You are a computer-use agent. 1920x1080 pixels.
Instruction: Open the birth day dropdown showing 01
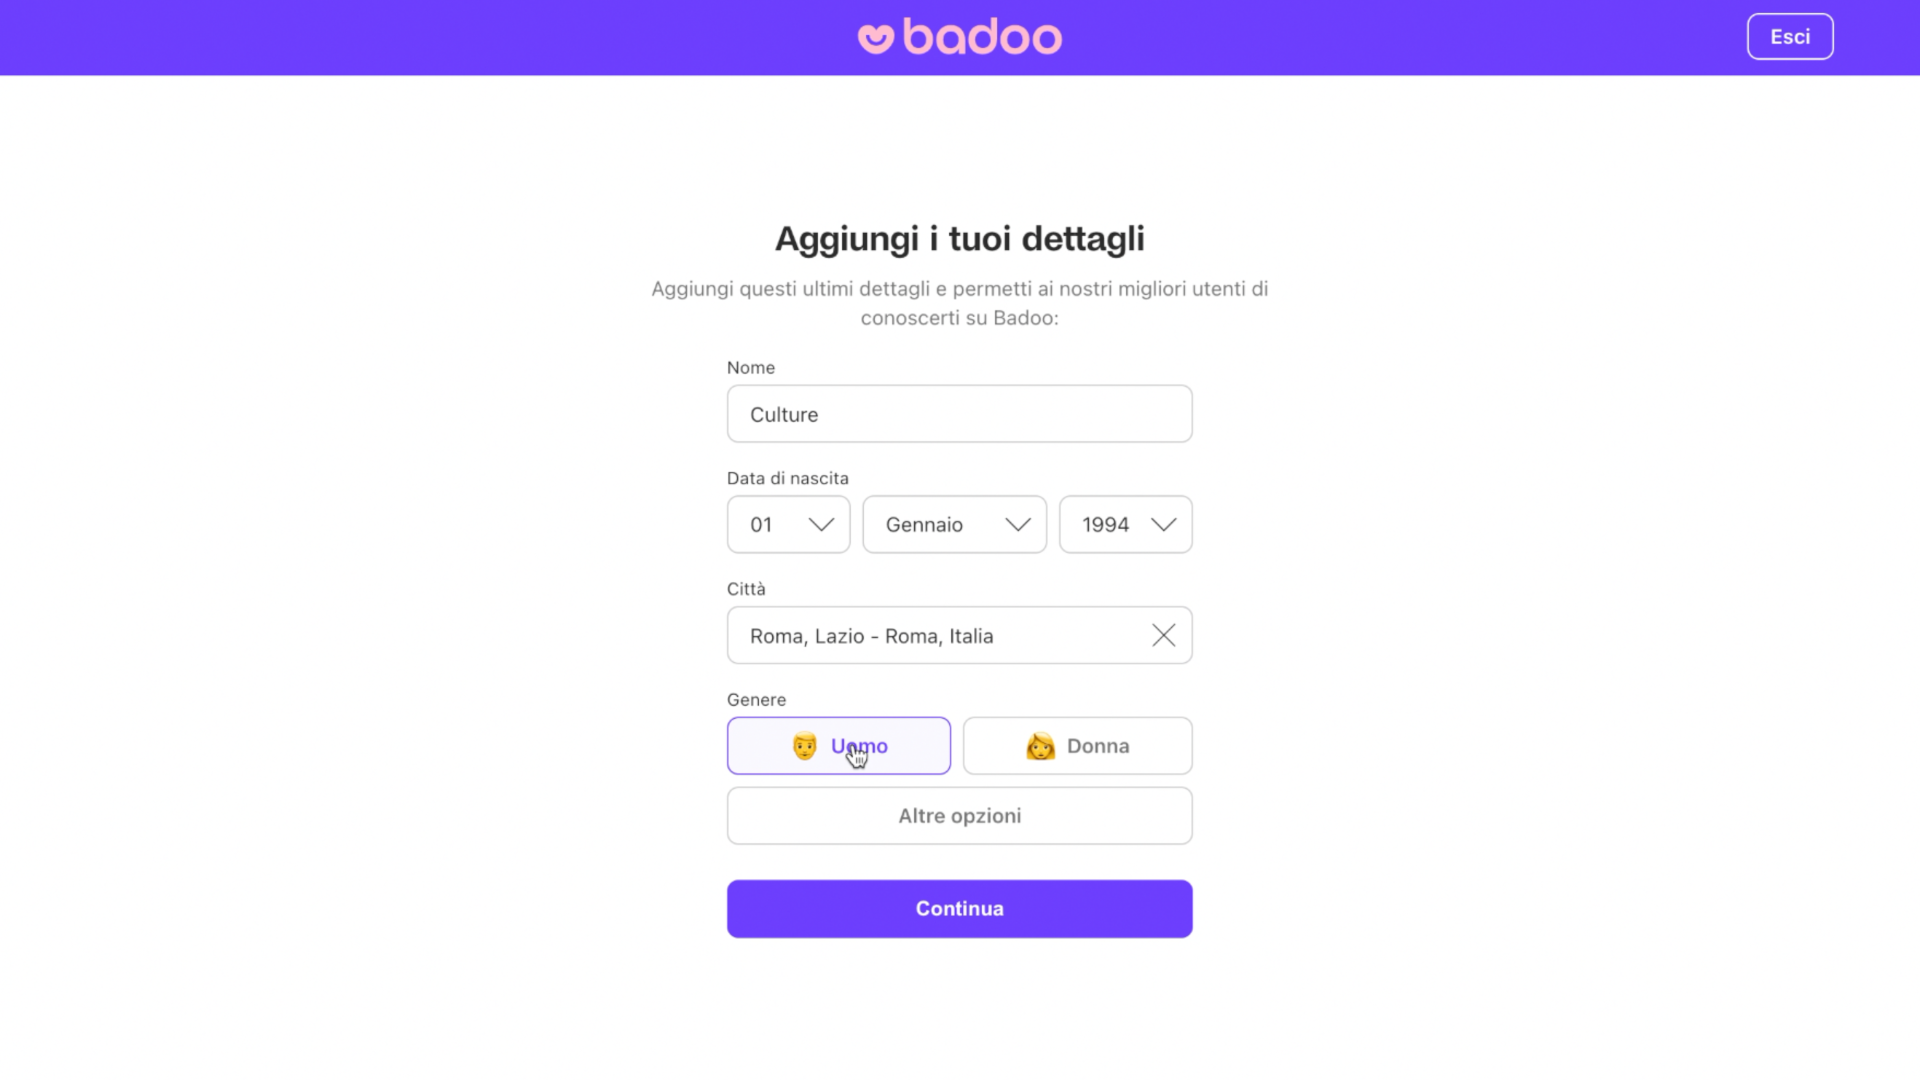tap(788, 524)
